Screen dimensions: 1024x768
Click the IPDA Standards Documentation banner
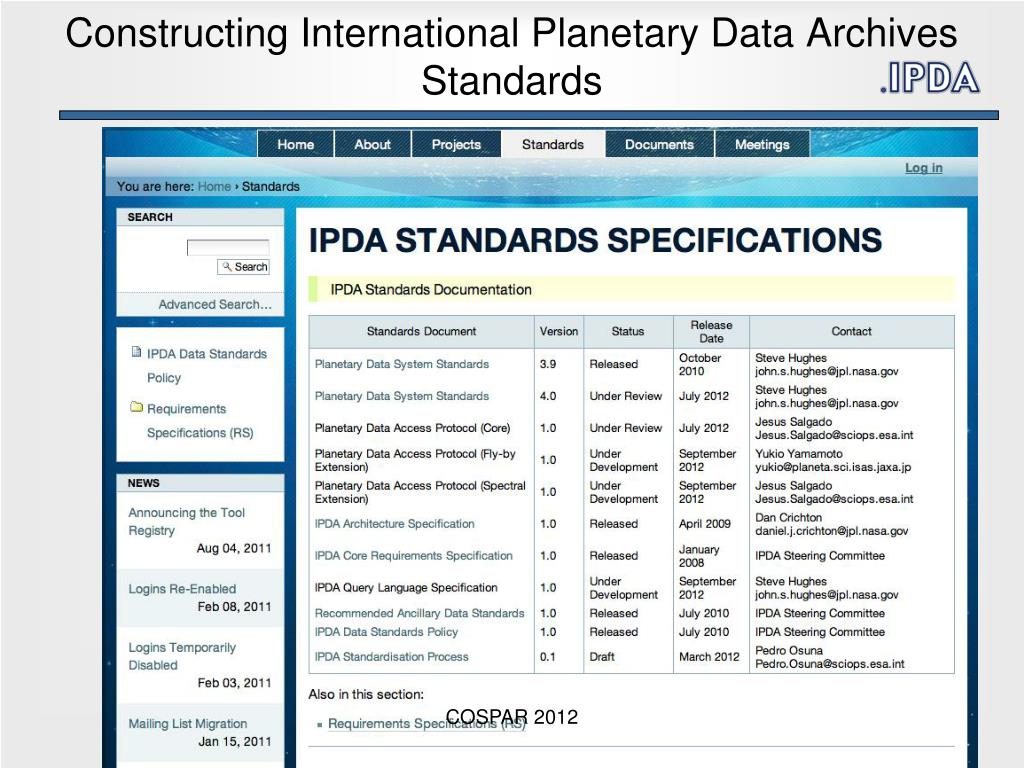pos(632,289)
